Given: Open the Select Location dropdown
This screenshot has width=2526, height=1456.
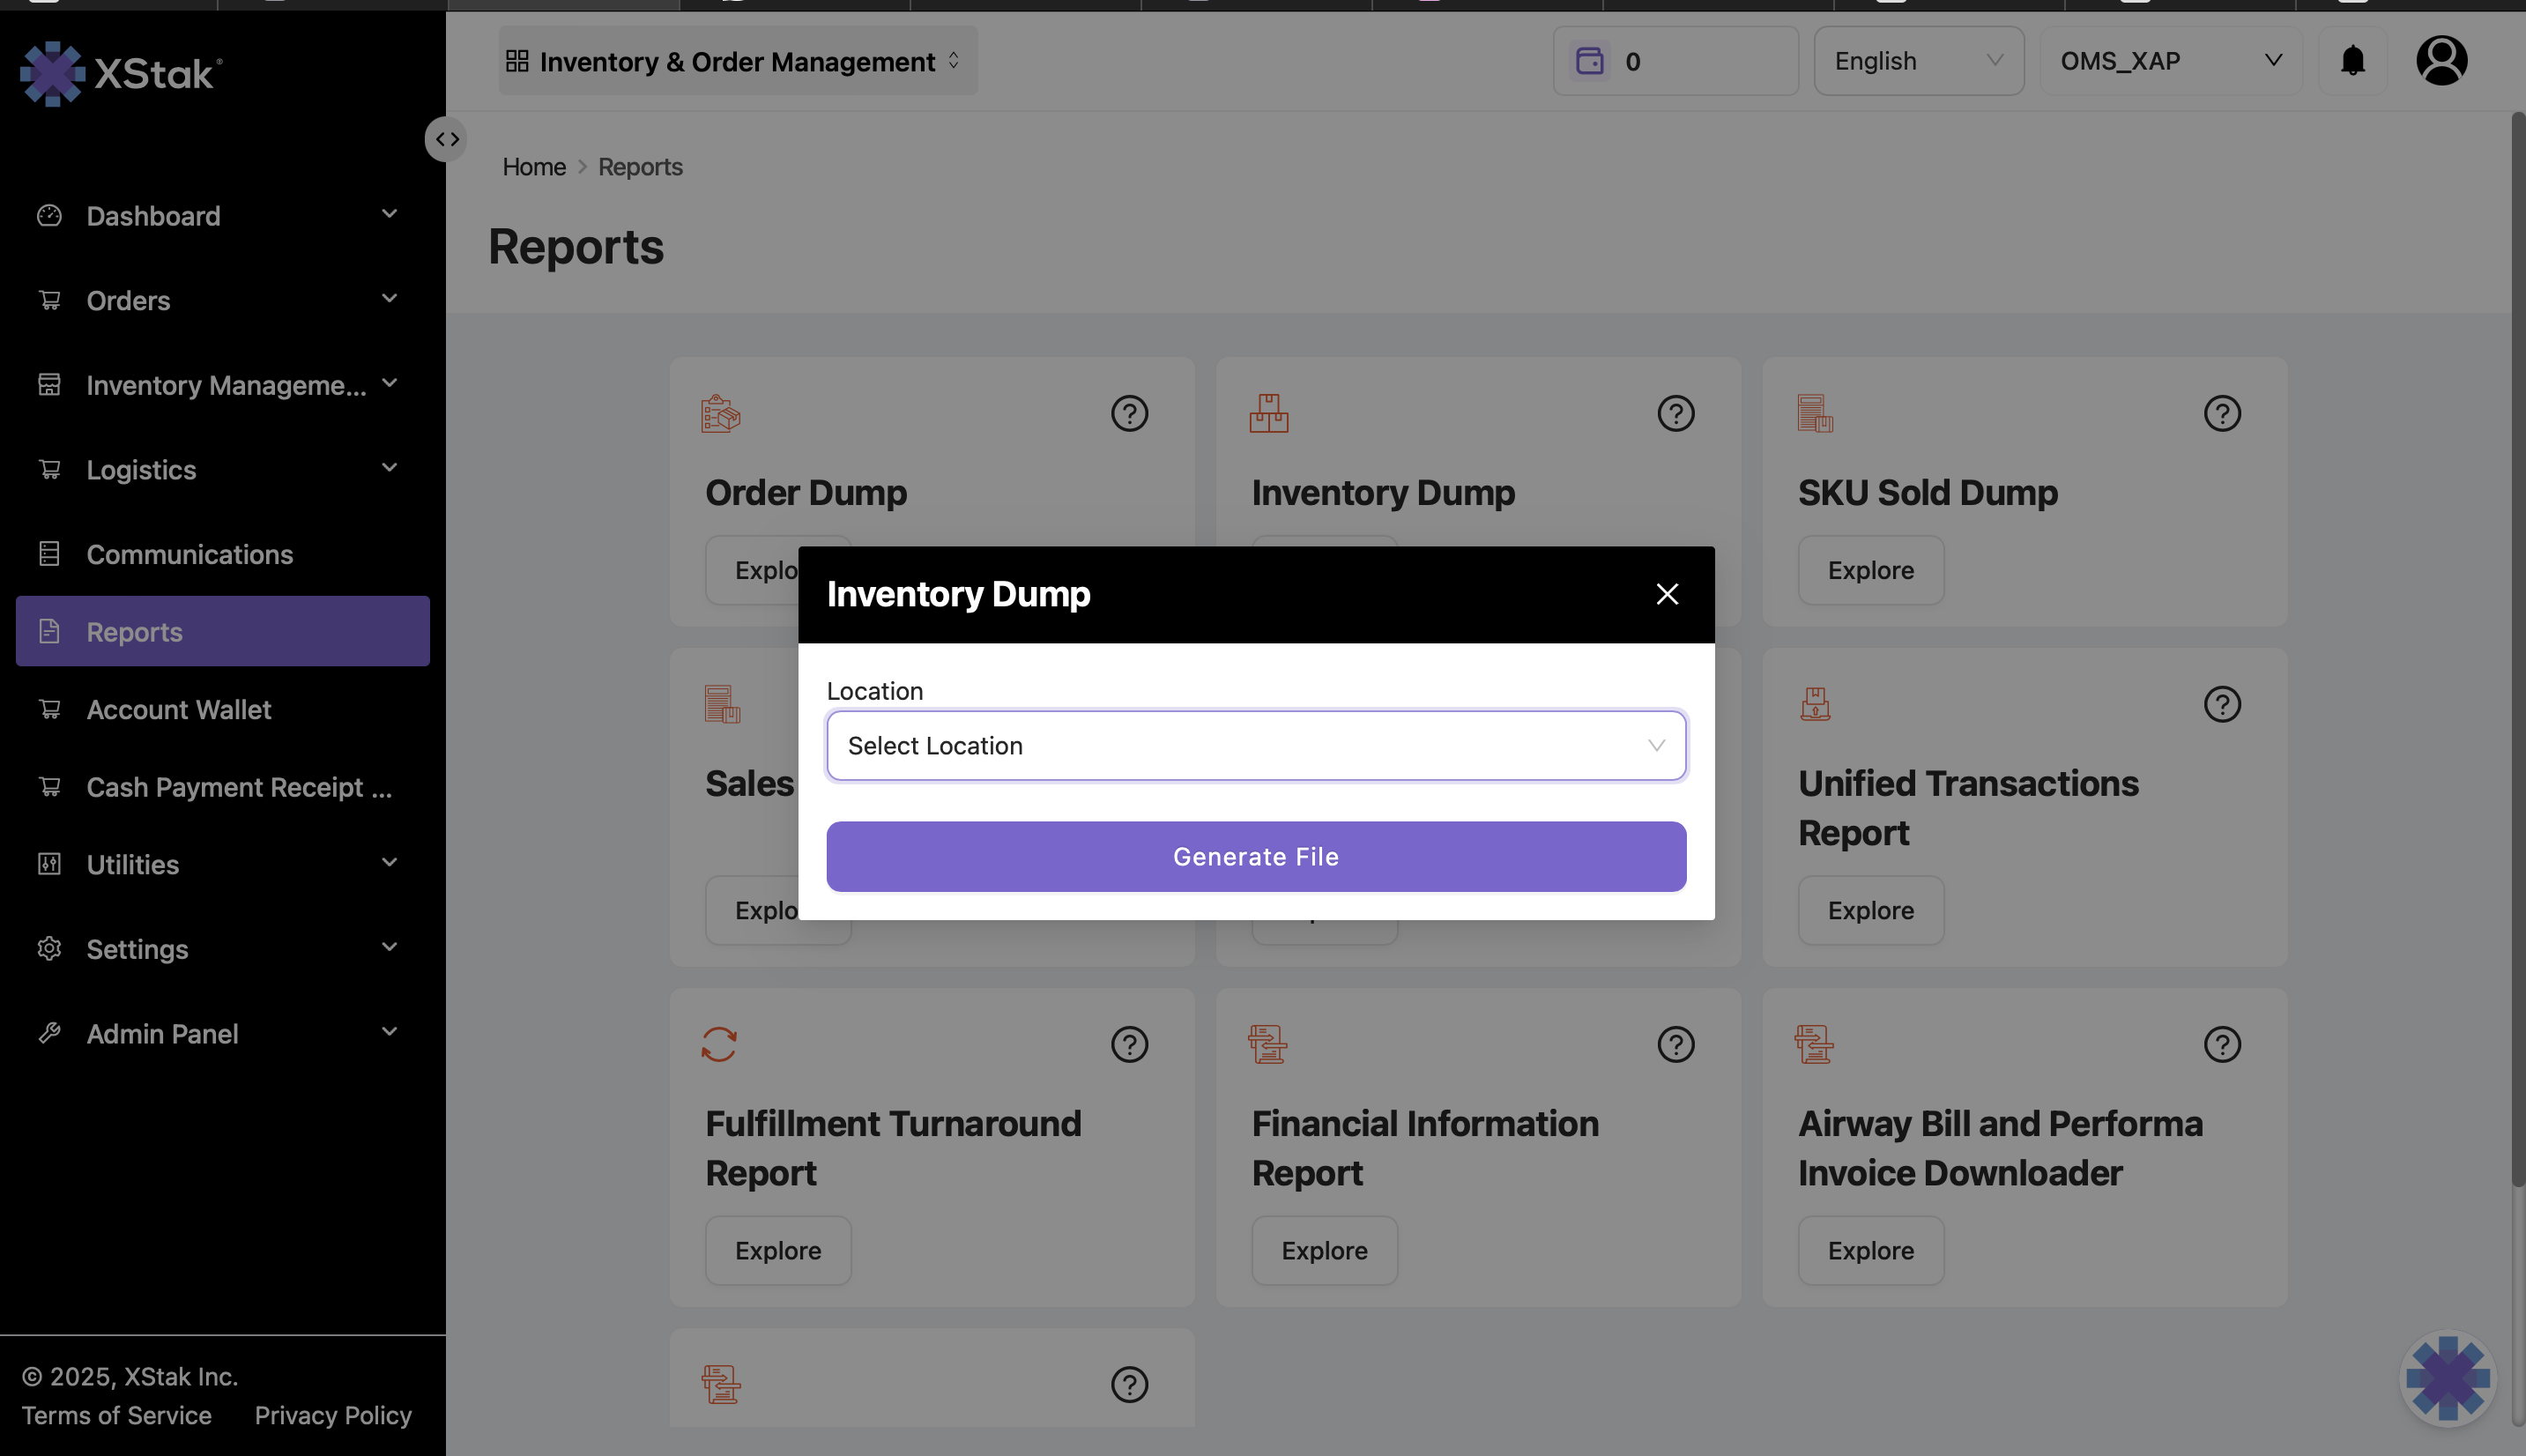Looking at the screenshot, I should [1255, 746].
